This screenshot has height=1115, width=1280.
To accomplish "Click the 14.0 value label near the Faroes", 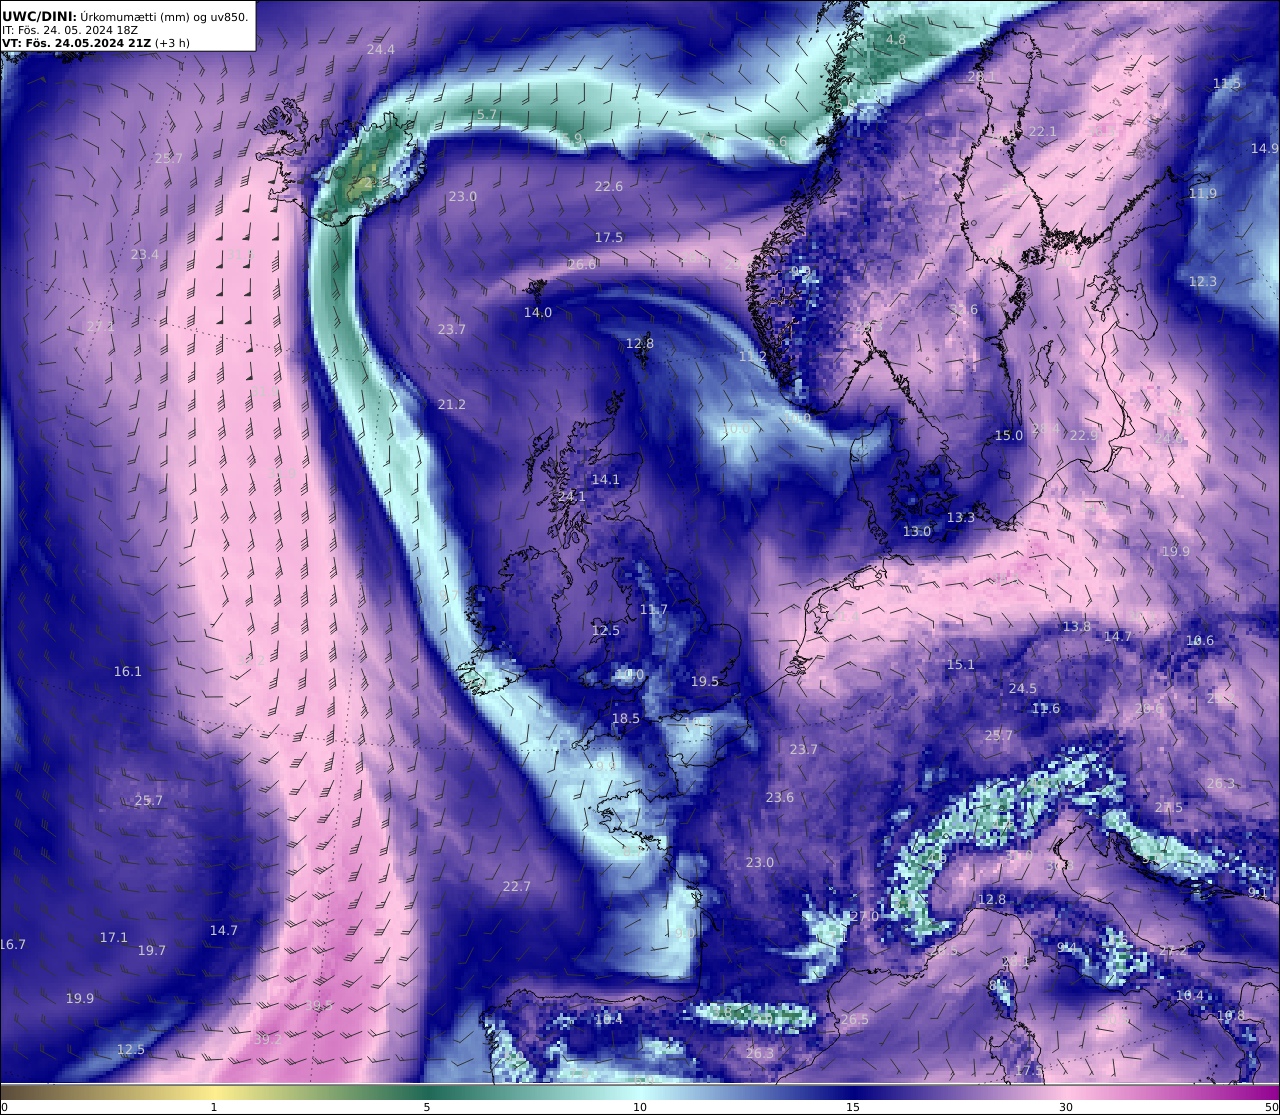I will pos(538,313).
